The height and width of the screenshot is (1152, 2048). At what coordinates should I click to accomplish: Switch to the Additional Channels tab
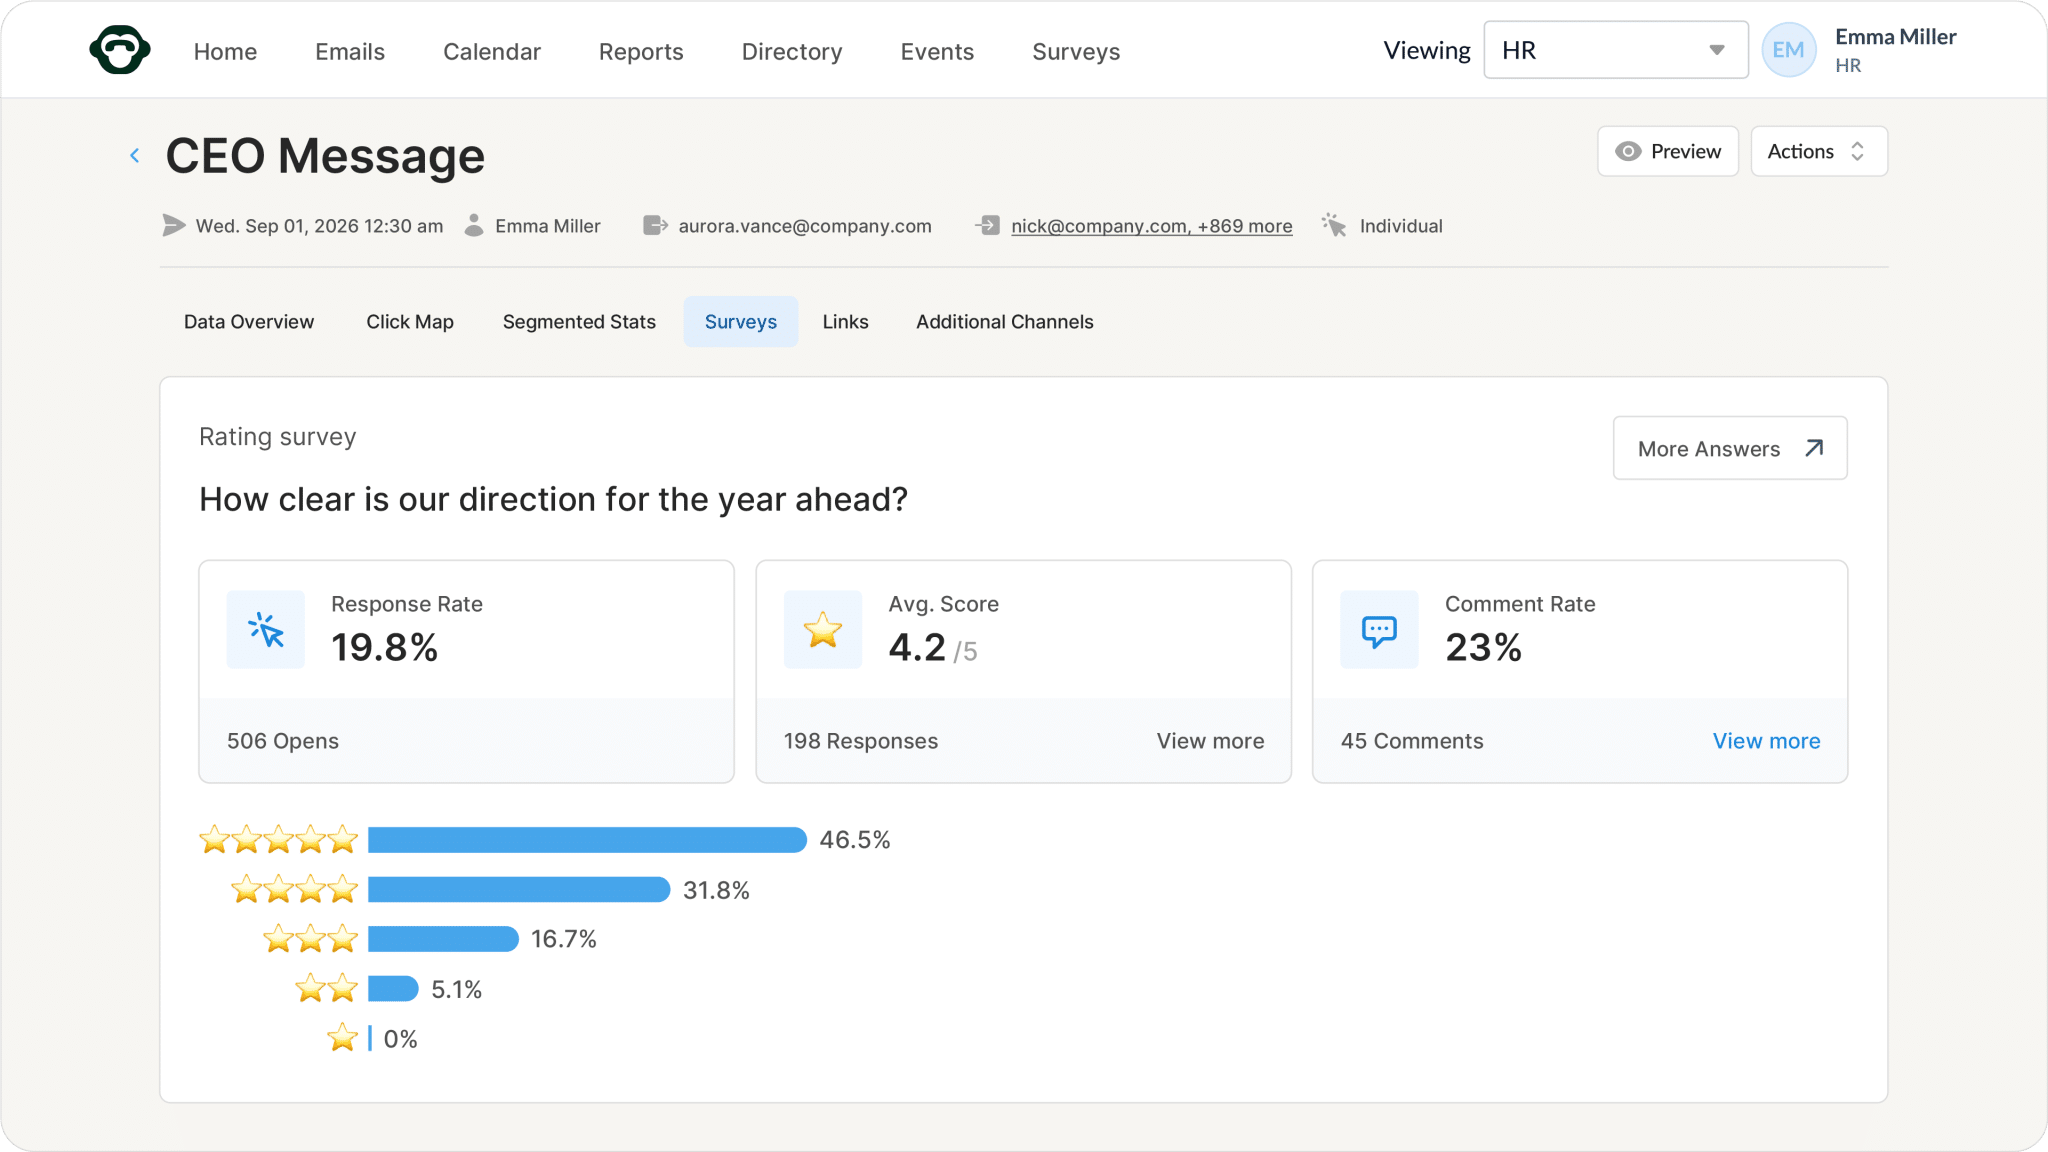pyautogui.click(x=1005, y=322)
